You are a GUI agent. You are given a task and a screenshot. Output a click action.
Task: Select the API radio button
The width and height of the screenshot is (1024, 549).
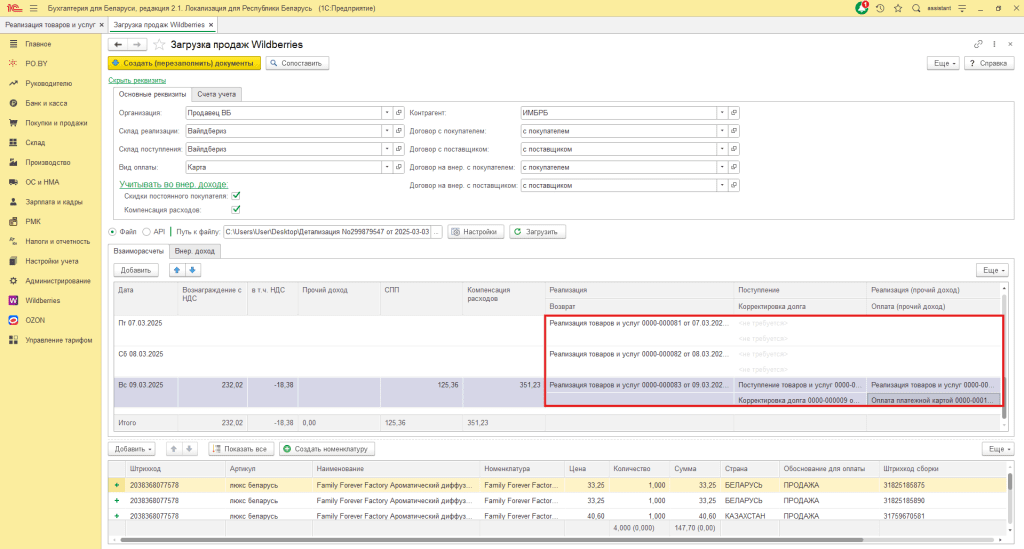pos(146,232)
